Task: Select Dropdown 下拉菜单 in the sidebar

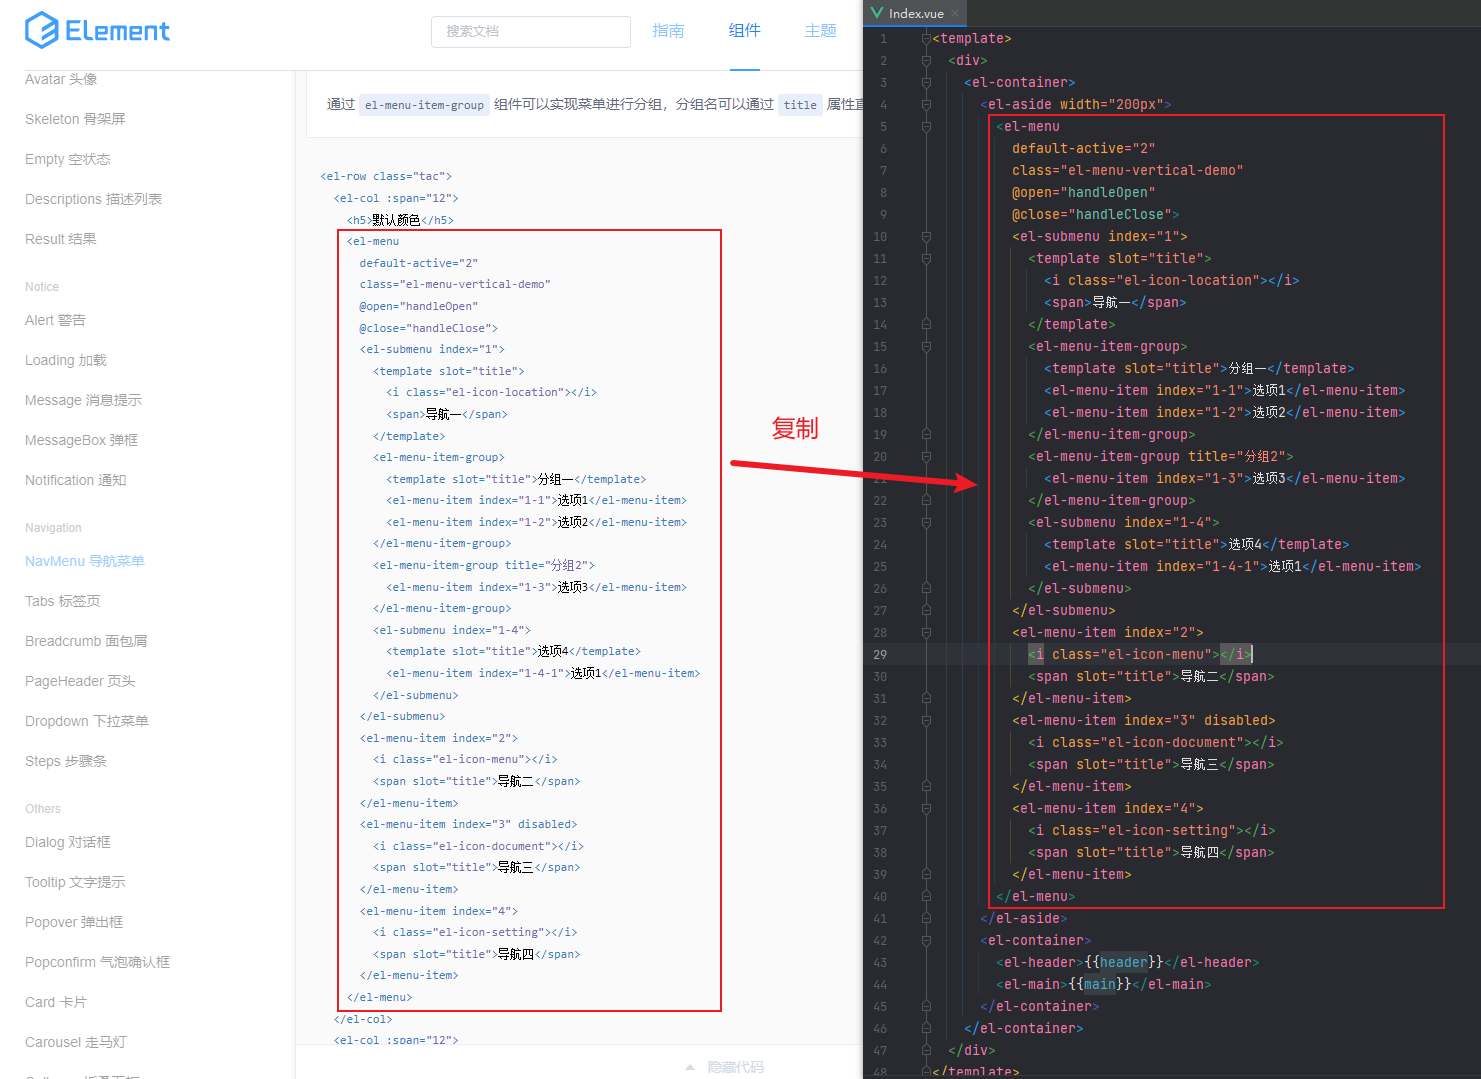Action: [87, 721]
